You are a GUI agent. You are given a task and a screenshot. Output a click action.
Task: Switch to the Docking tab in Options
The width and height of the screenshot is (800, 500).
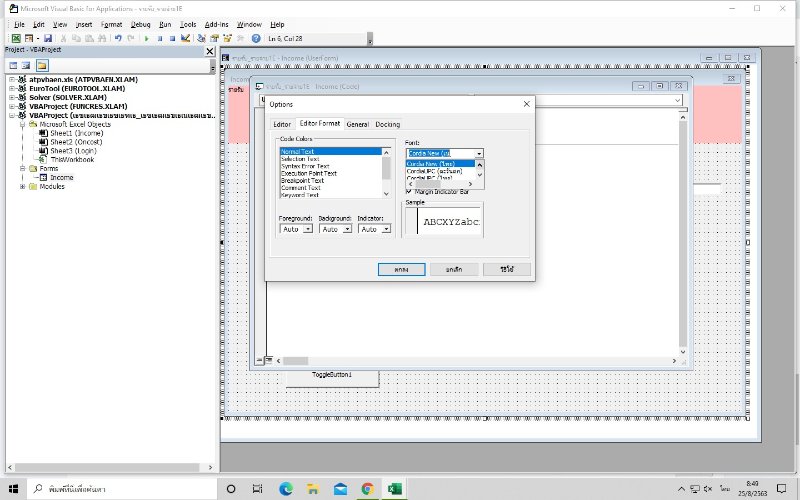(387, 124)
